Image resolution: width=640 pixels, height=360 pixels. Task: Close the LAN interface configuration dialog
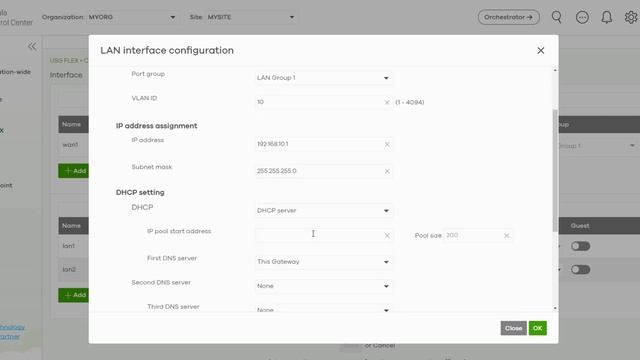point(540,51)
